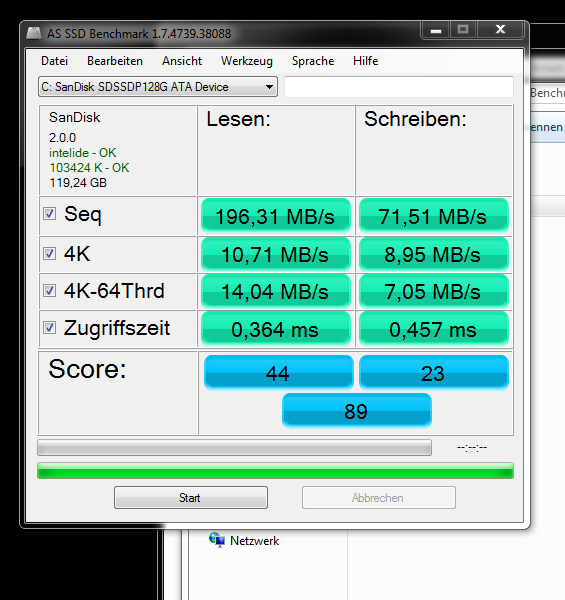Image resolution: width=565 pixels, height=600 pixels.
Task: Click the AS SSD Benchmark title bar icon
Action: 34,33
